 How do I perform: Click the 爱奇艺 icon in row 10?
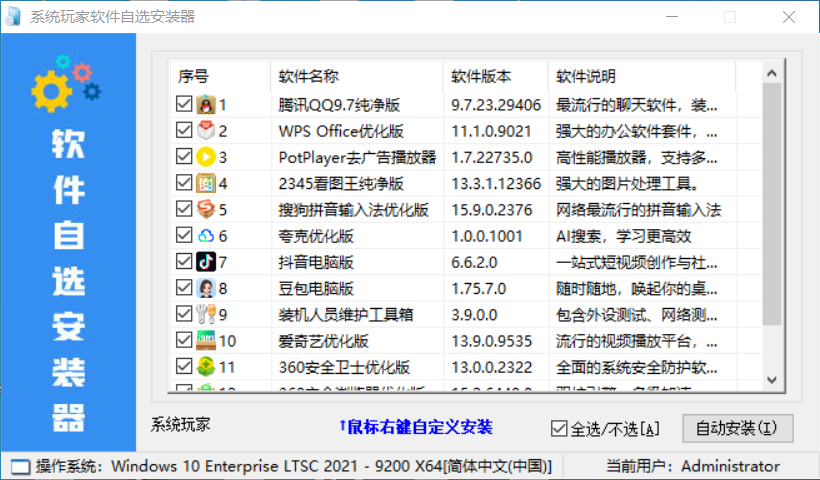206,341
